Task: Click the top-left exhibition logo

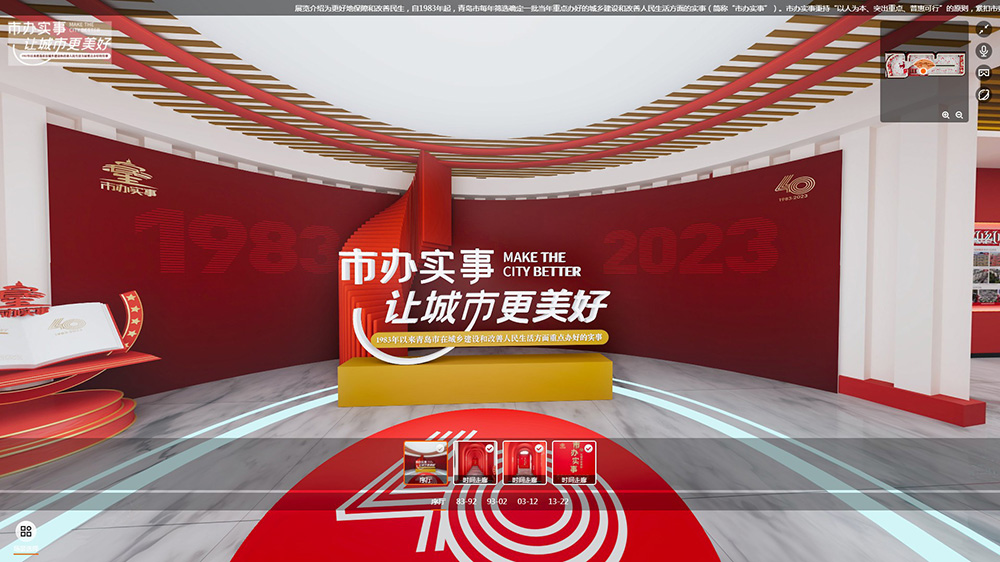Action: pyautogui.click(x=60, y=40)
